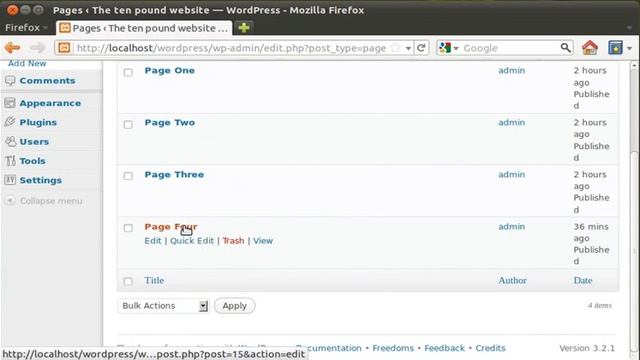
Task: Open the Feedback footer link
Action: (444, 348)
